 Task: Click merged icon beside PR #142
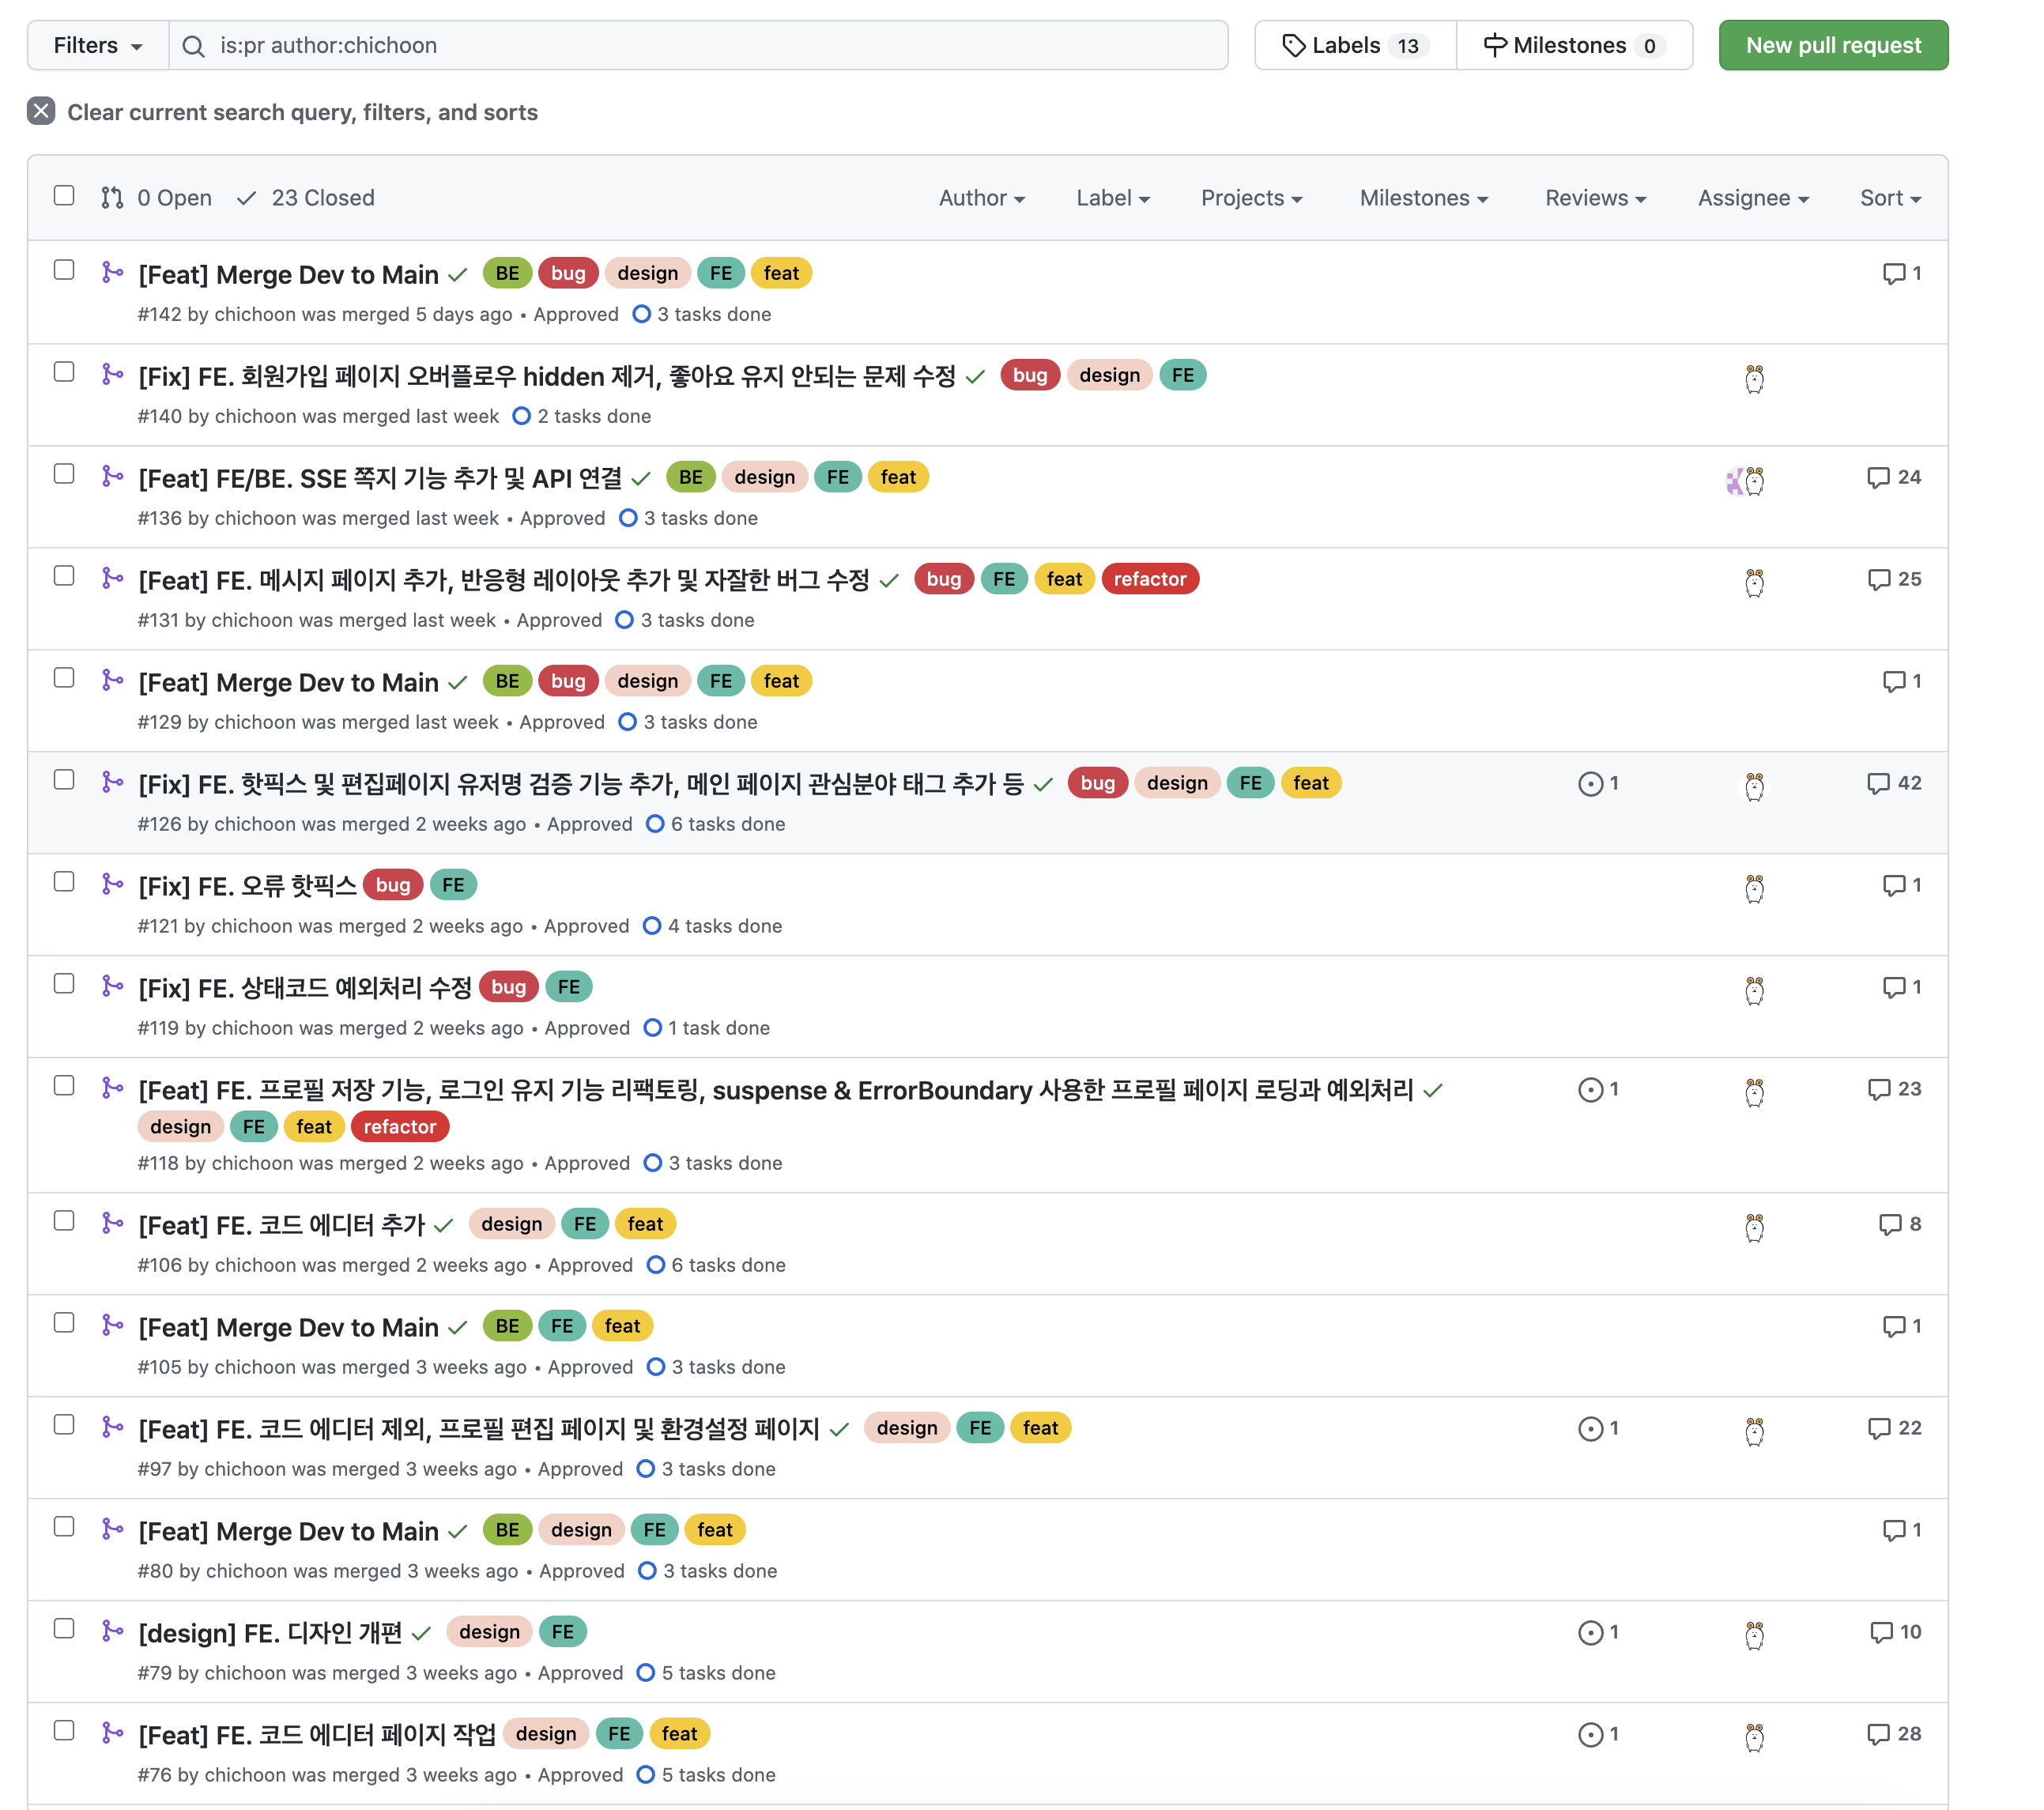113,273
